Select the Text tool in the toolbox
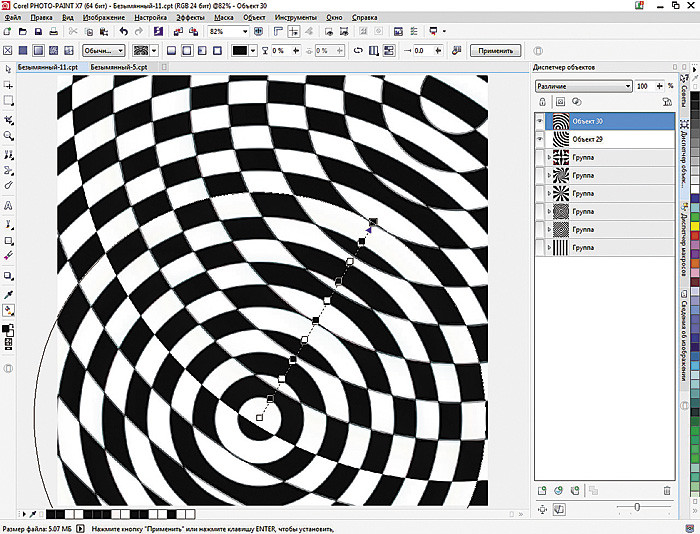Image resolution: width=700 pixels, height=534 pixels. [x=9, y=205]
